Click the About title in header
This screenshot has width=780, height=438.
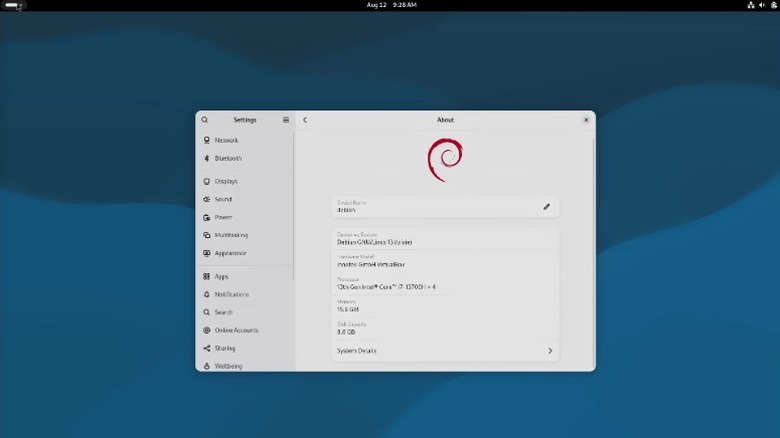pos(445,120)
